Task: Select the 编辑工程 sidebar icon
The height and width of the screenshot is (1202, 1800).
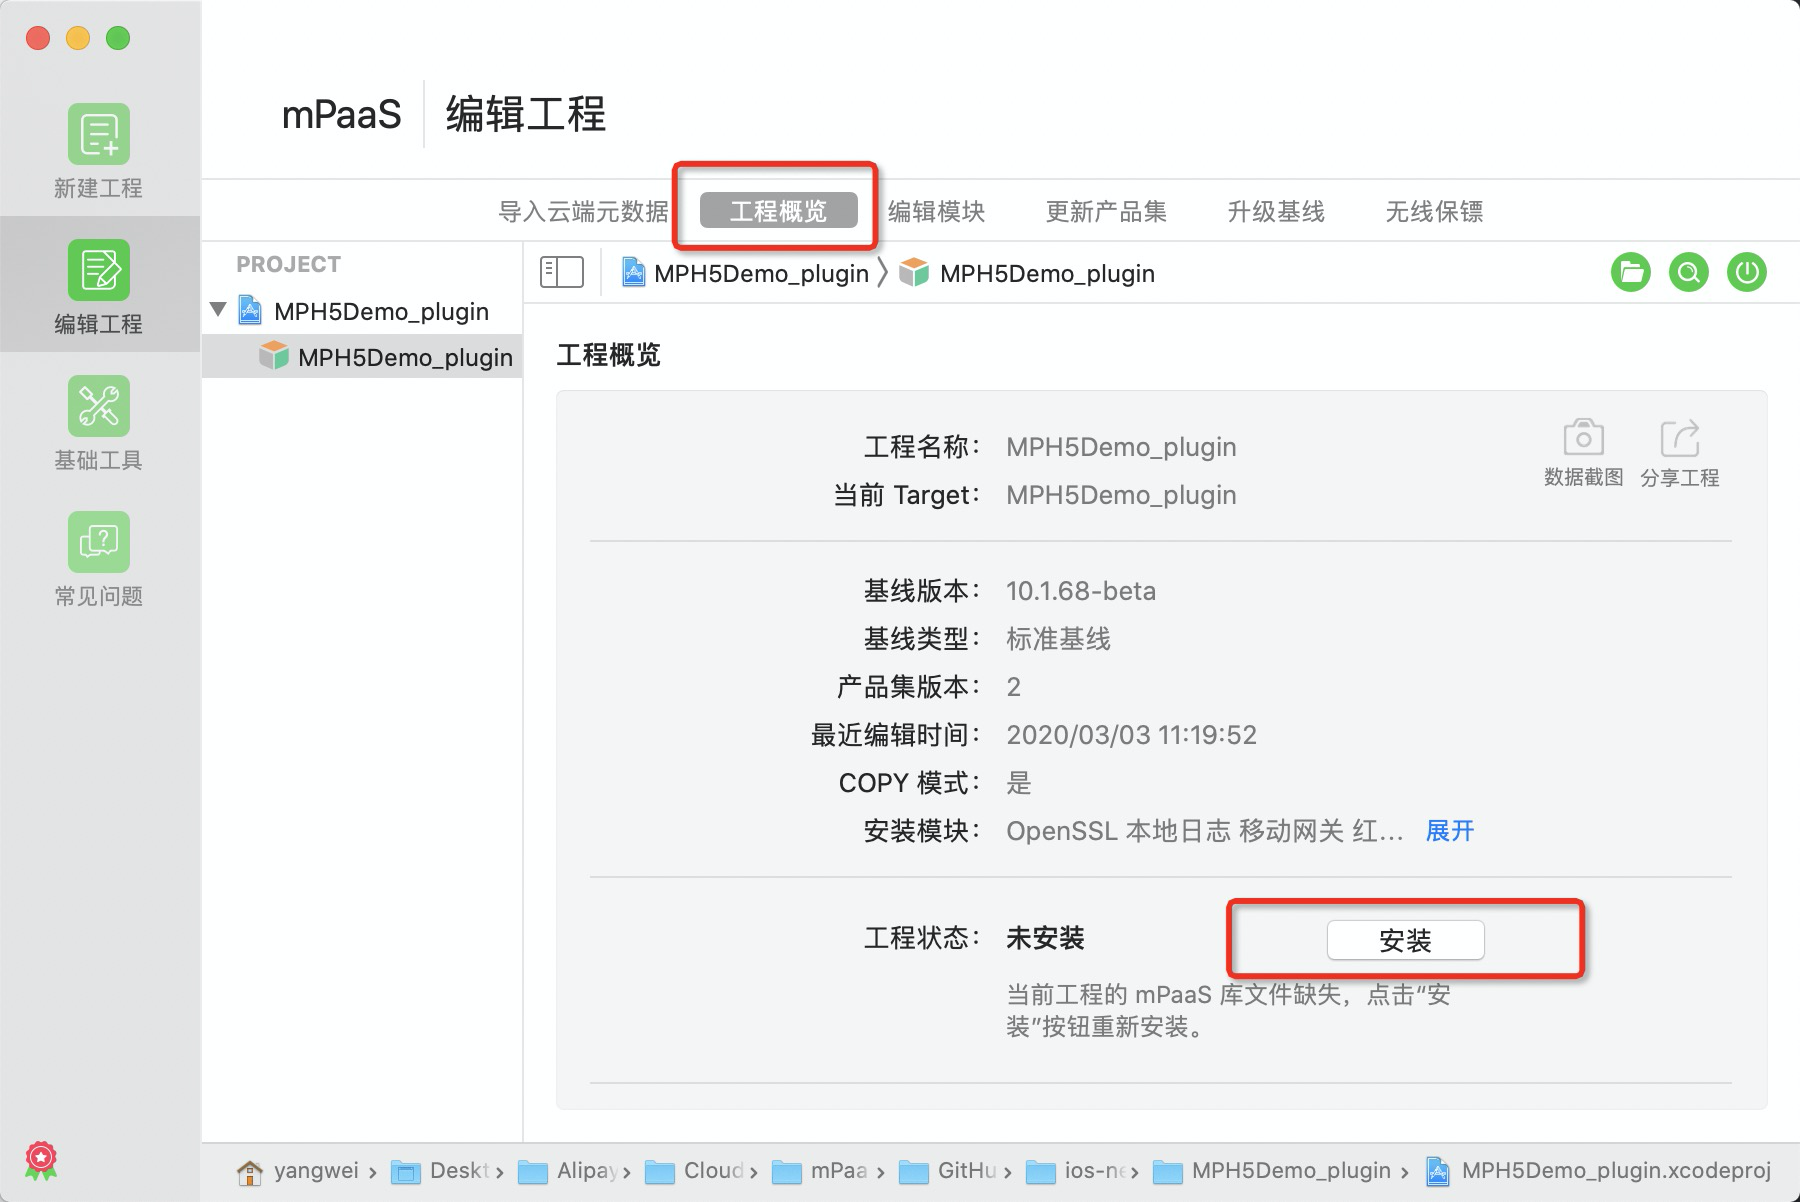Action: click(x=99, y=270)
